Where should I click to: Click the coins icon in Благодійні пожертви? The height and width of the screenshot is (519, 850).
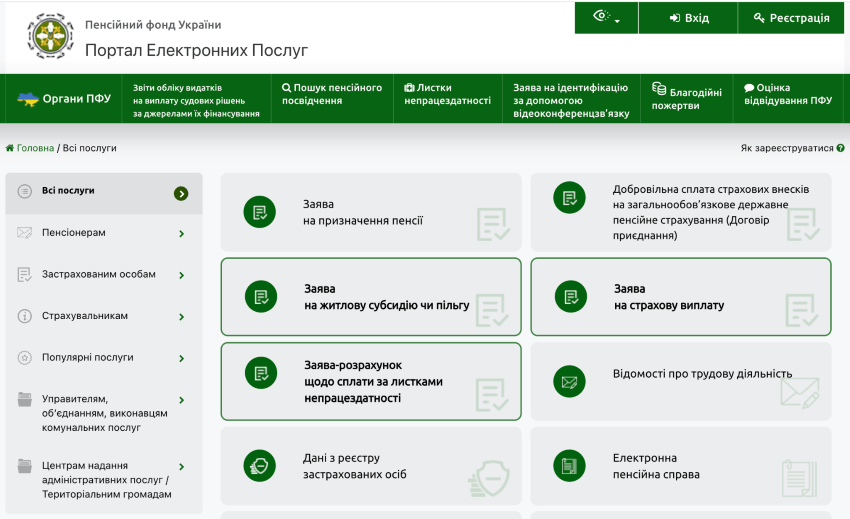(x=659, y=88)
